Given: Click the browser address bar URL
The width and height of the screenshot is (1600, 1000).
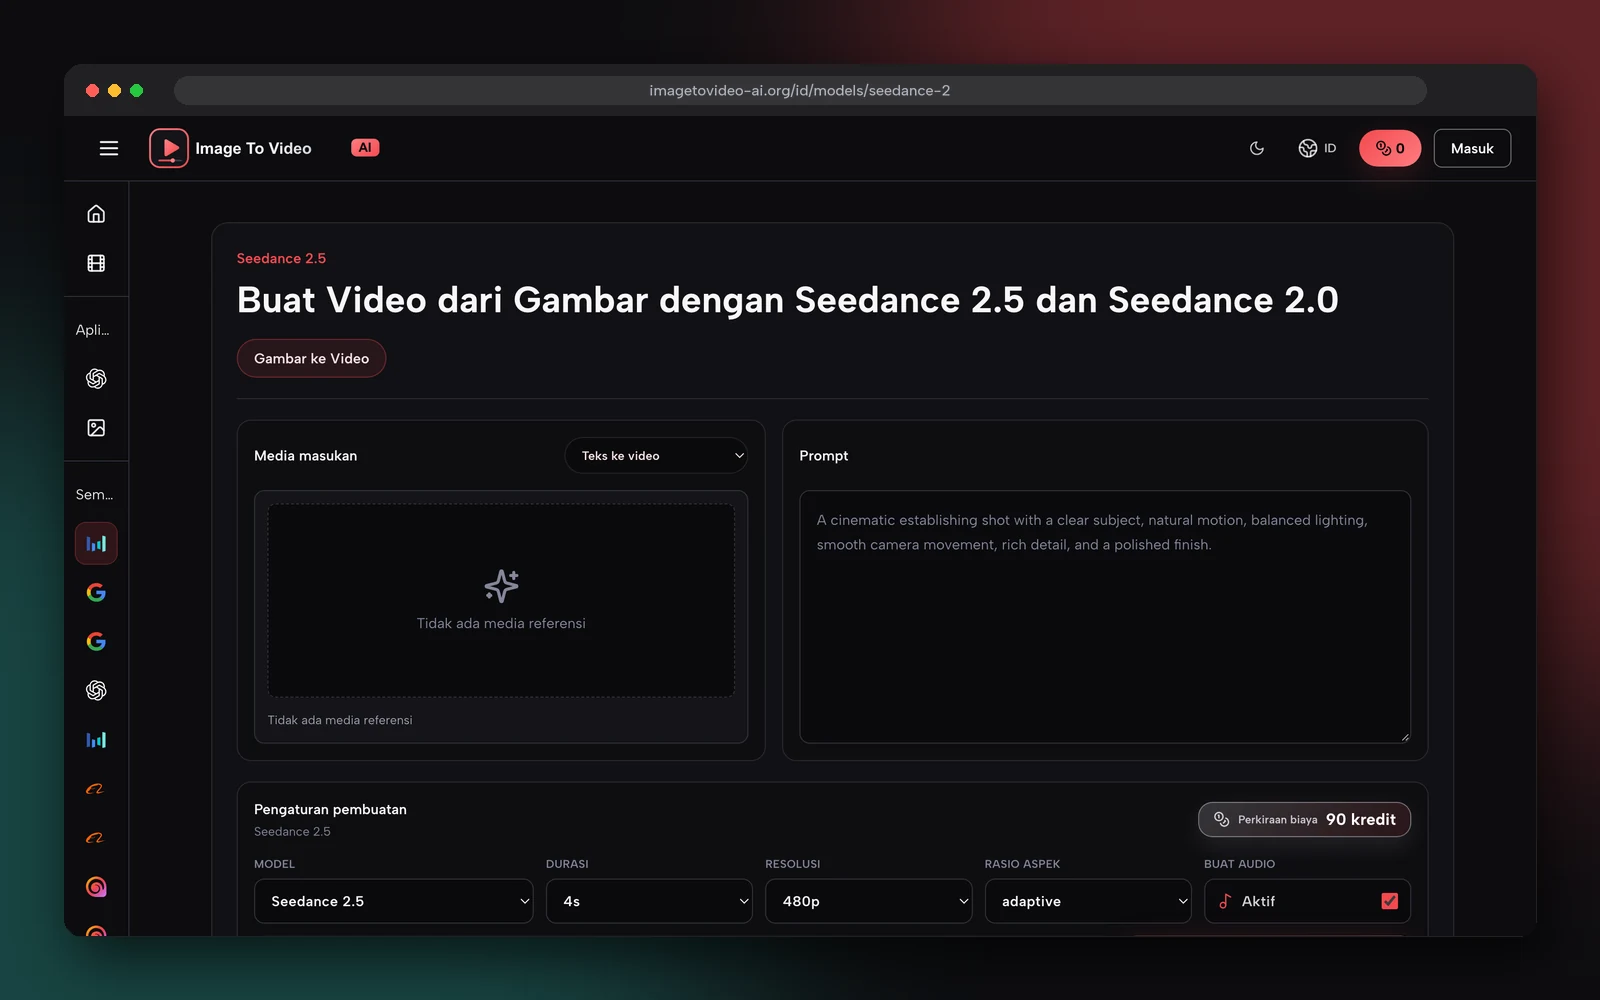Looking at the screenshot, I should tap(800, 90).
